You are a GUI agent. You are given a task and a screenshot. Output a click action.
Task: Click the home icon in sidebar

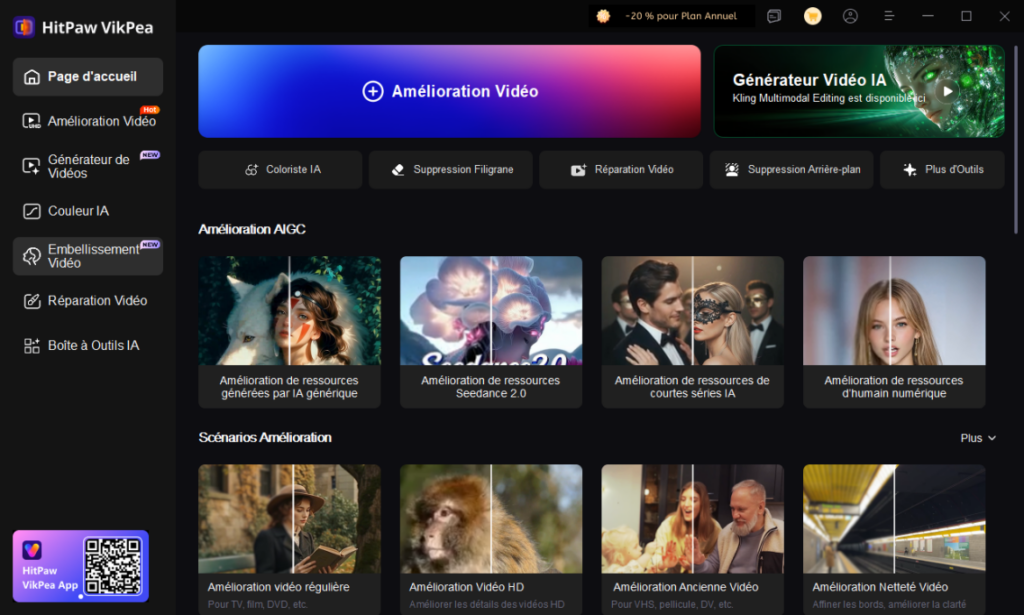coord(31,77)
